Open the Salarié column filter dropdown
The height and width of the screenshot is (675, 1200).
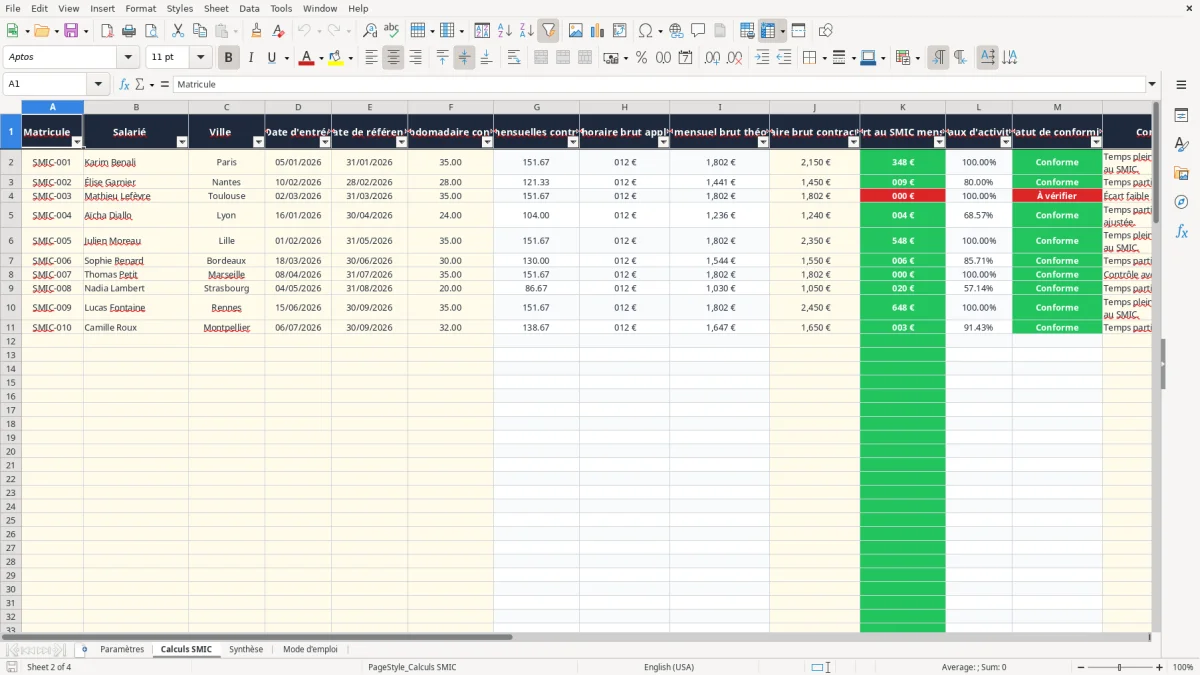[x=182, y=142]
